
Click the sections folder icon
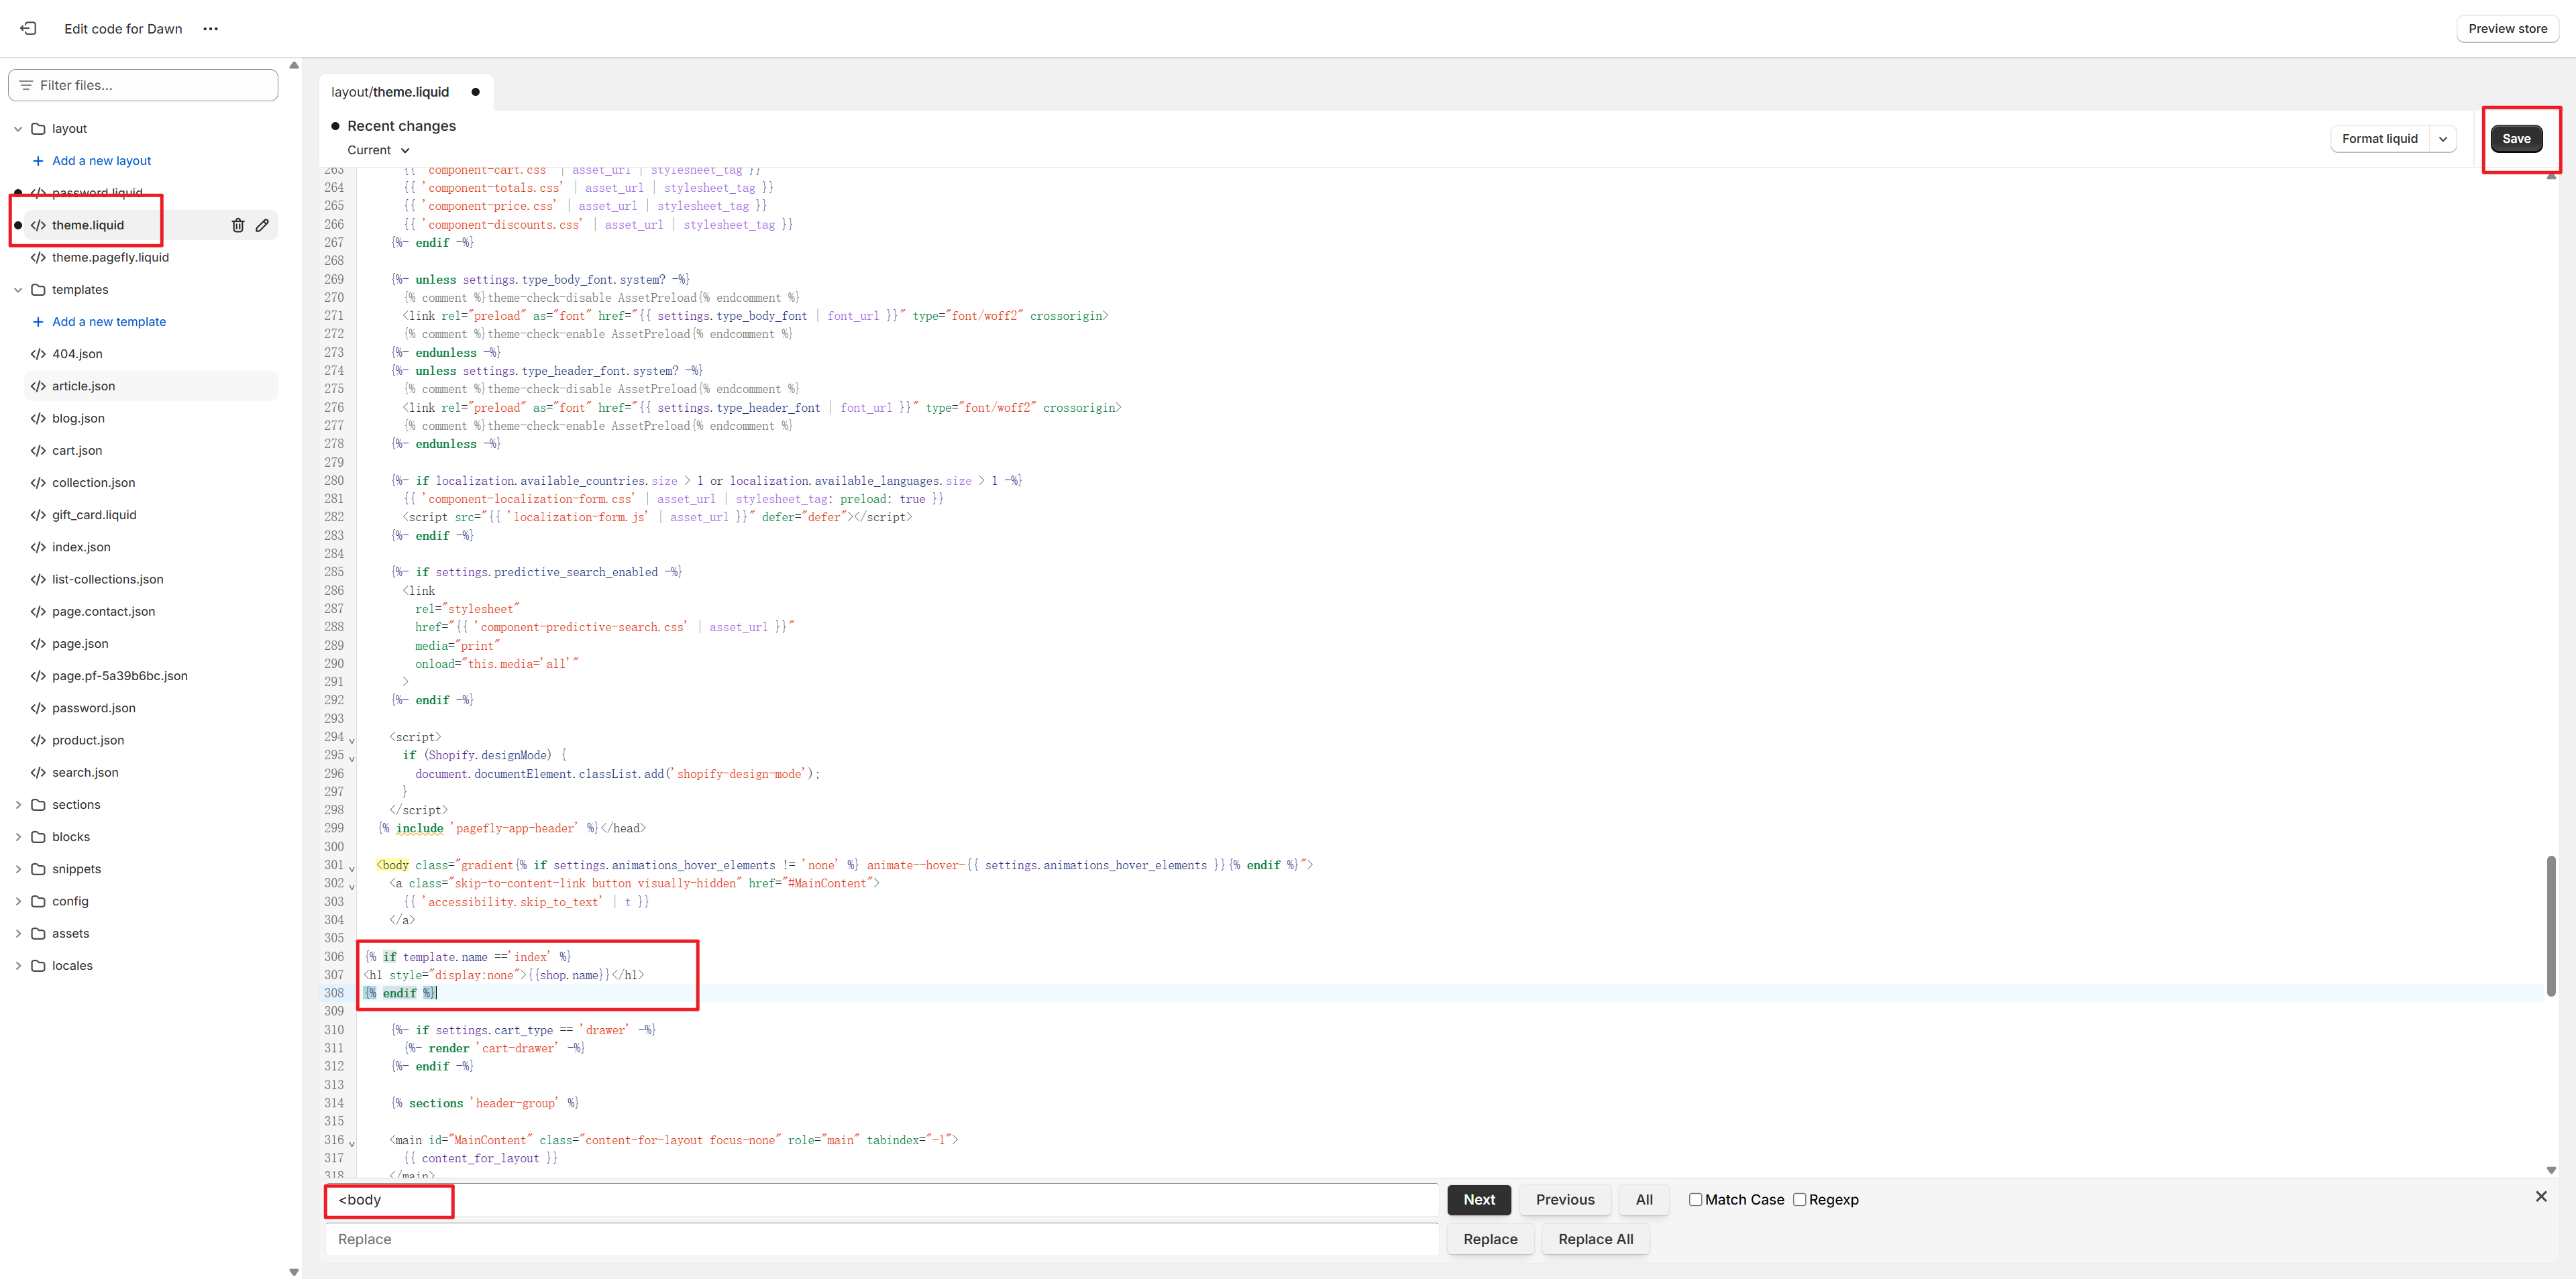point(38,805)
